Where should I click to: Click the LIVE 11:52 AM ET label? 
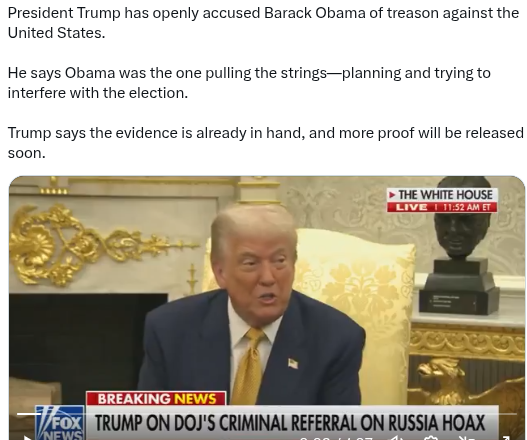(x=442, y=207)
